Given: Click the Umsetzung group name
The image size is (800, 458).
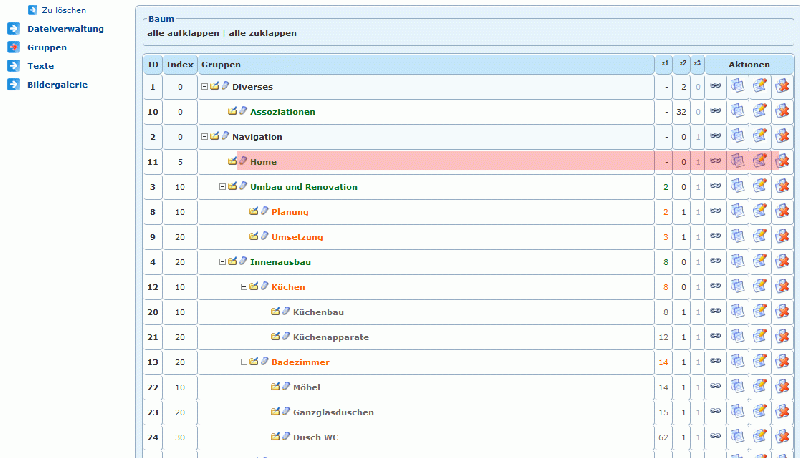Looking at the screenshot, I should tap(297, 237).
